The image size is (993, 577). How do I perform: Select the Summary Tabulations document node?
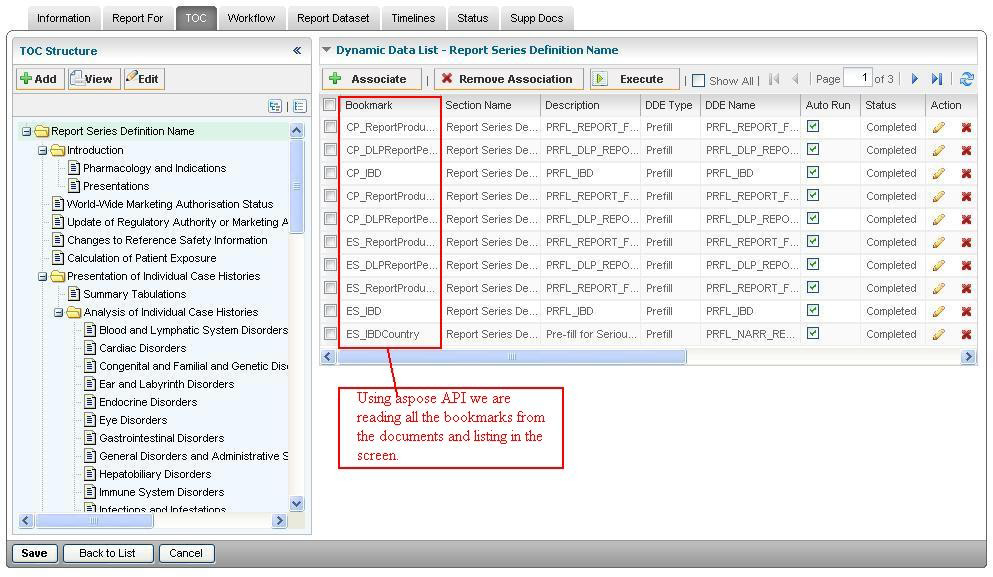pos(135,295)
